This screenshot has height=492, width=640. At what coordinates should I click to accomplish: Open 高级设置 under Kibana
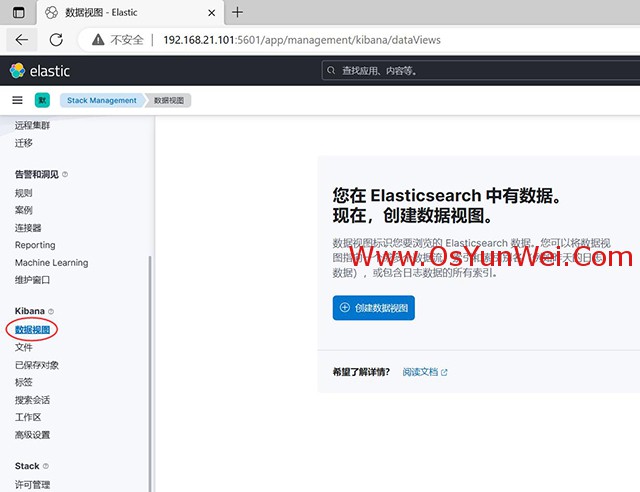pos(32,435)
